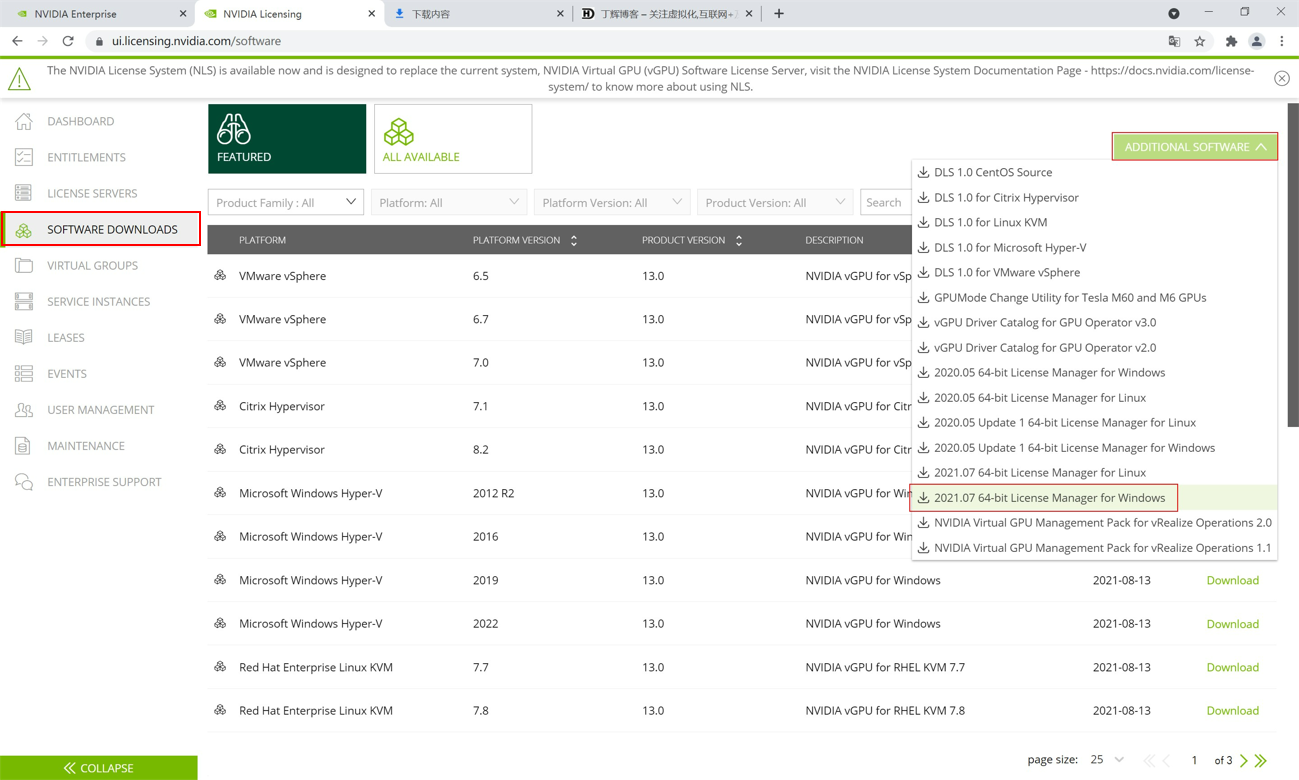Open the Enterprise Support chat icon

click(x=24, y=482)
